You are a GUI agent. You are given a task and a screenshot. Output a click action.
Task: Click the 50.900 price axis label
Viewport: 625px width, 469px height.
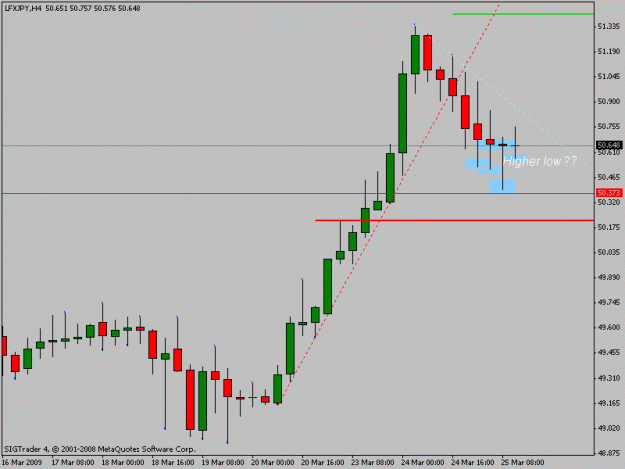[609, 102]
